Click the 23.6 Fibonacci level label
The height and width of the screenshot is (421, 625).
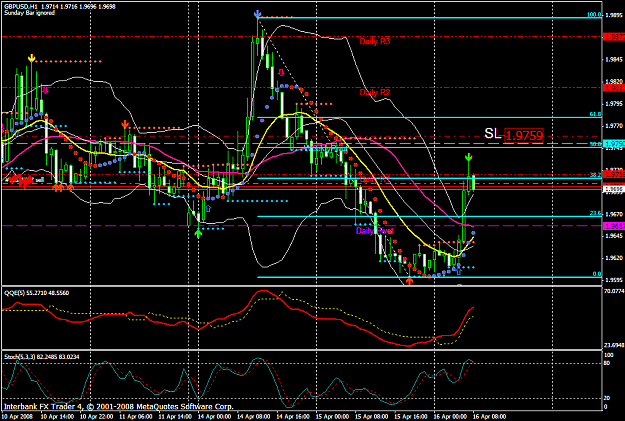(596, 213)
